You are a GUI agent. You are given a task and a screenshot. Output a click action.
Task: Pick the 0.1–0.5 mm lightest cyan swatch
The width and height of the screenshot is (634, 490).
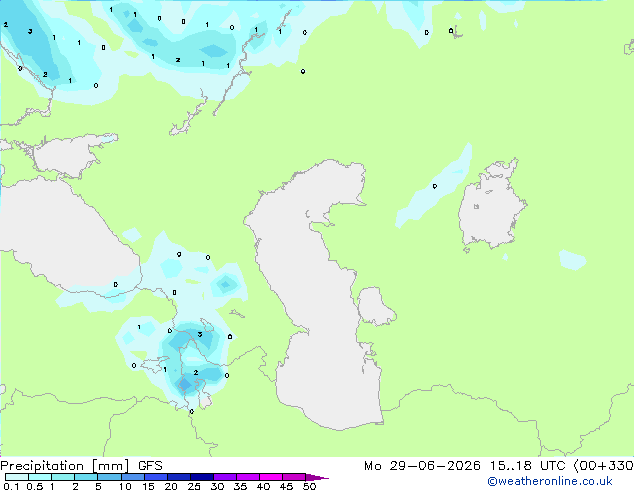[17, 477]
